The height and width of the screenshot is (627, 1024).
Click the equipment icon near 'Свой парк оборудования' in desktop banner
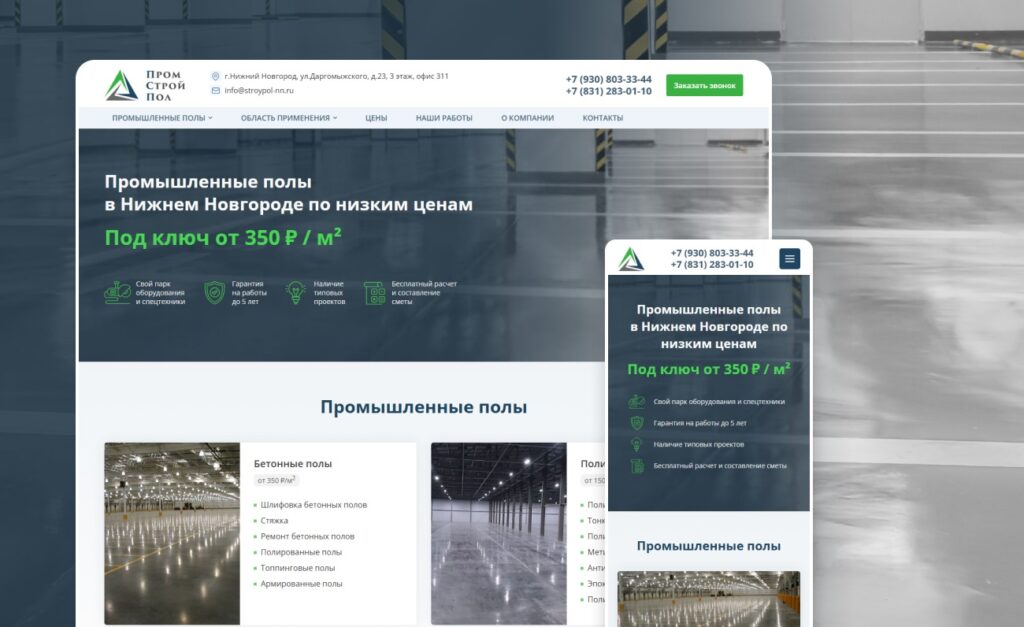(118, 293)
